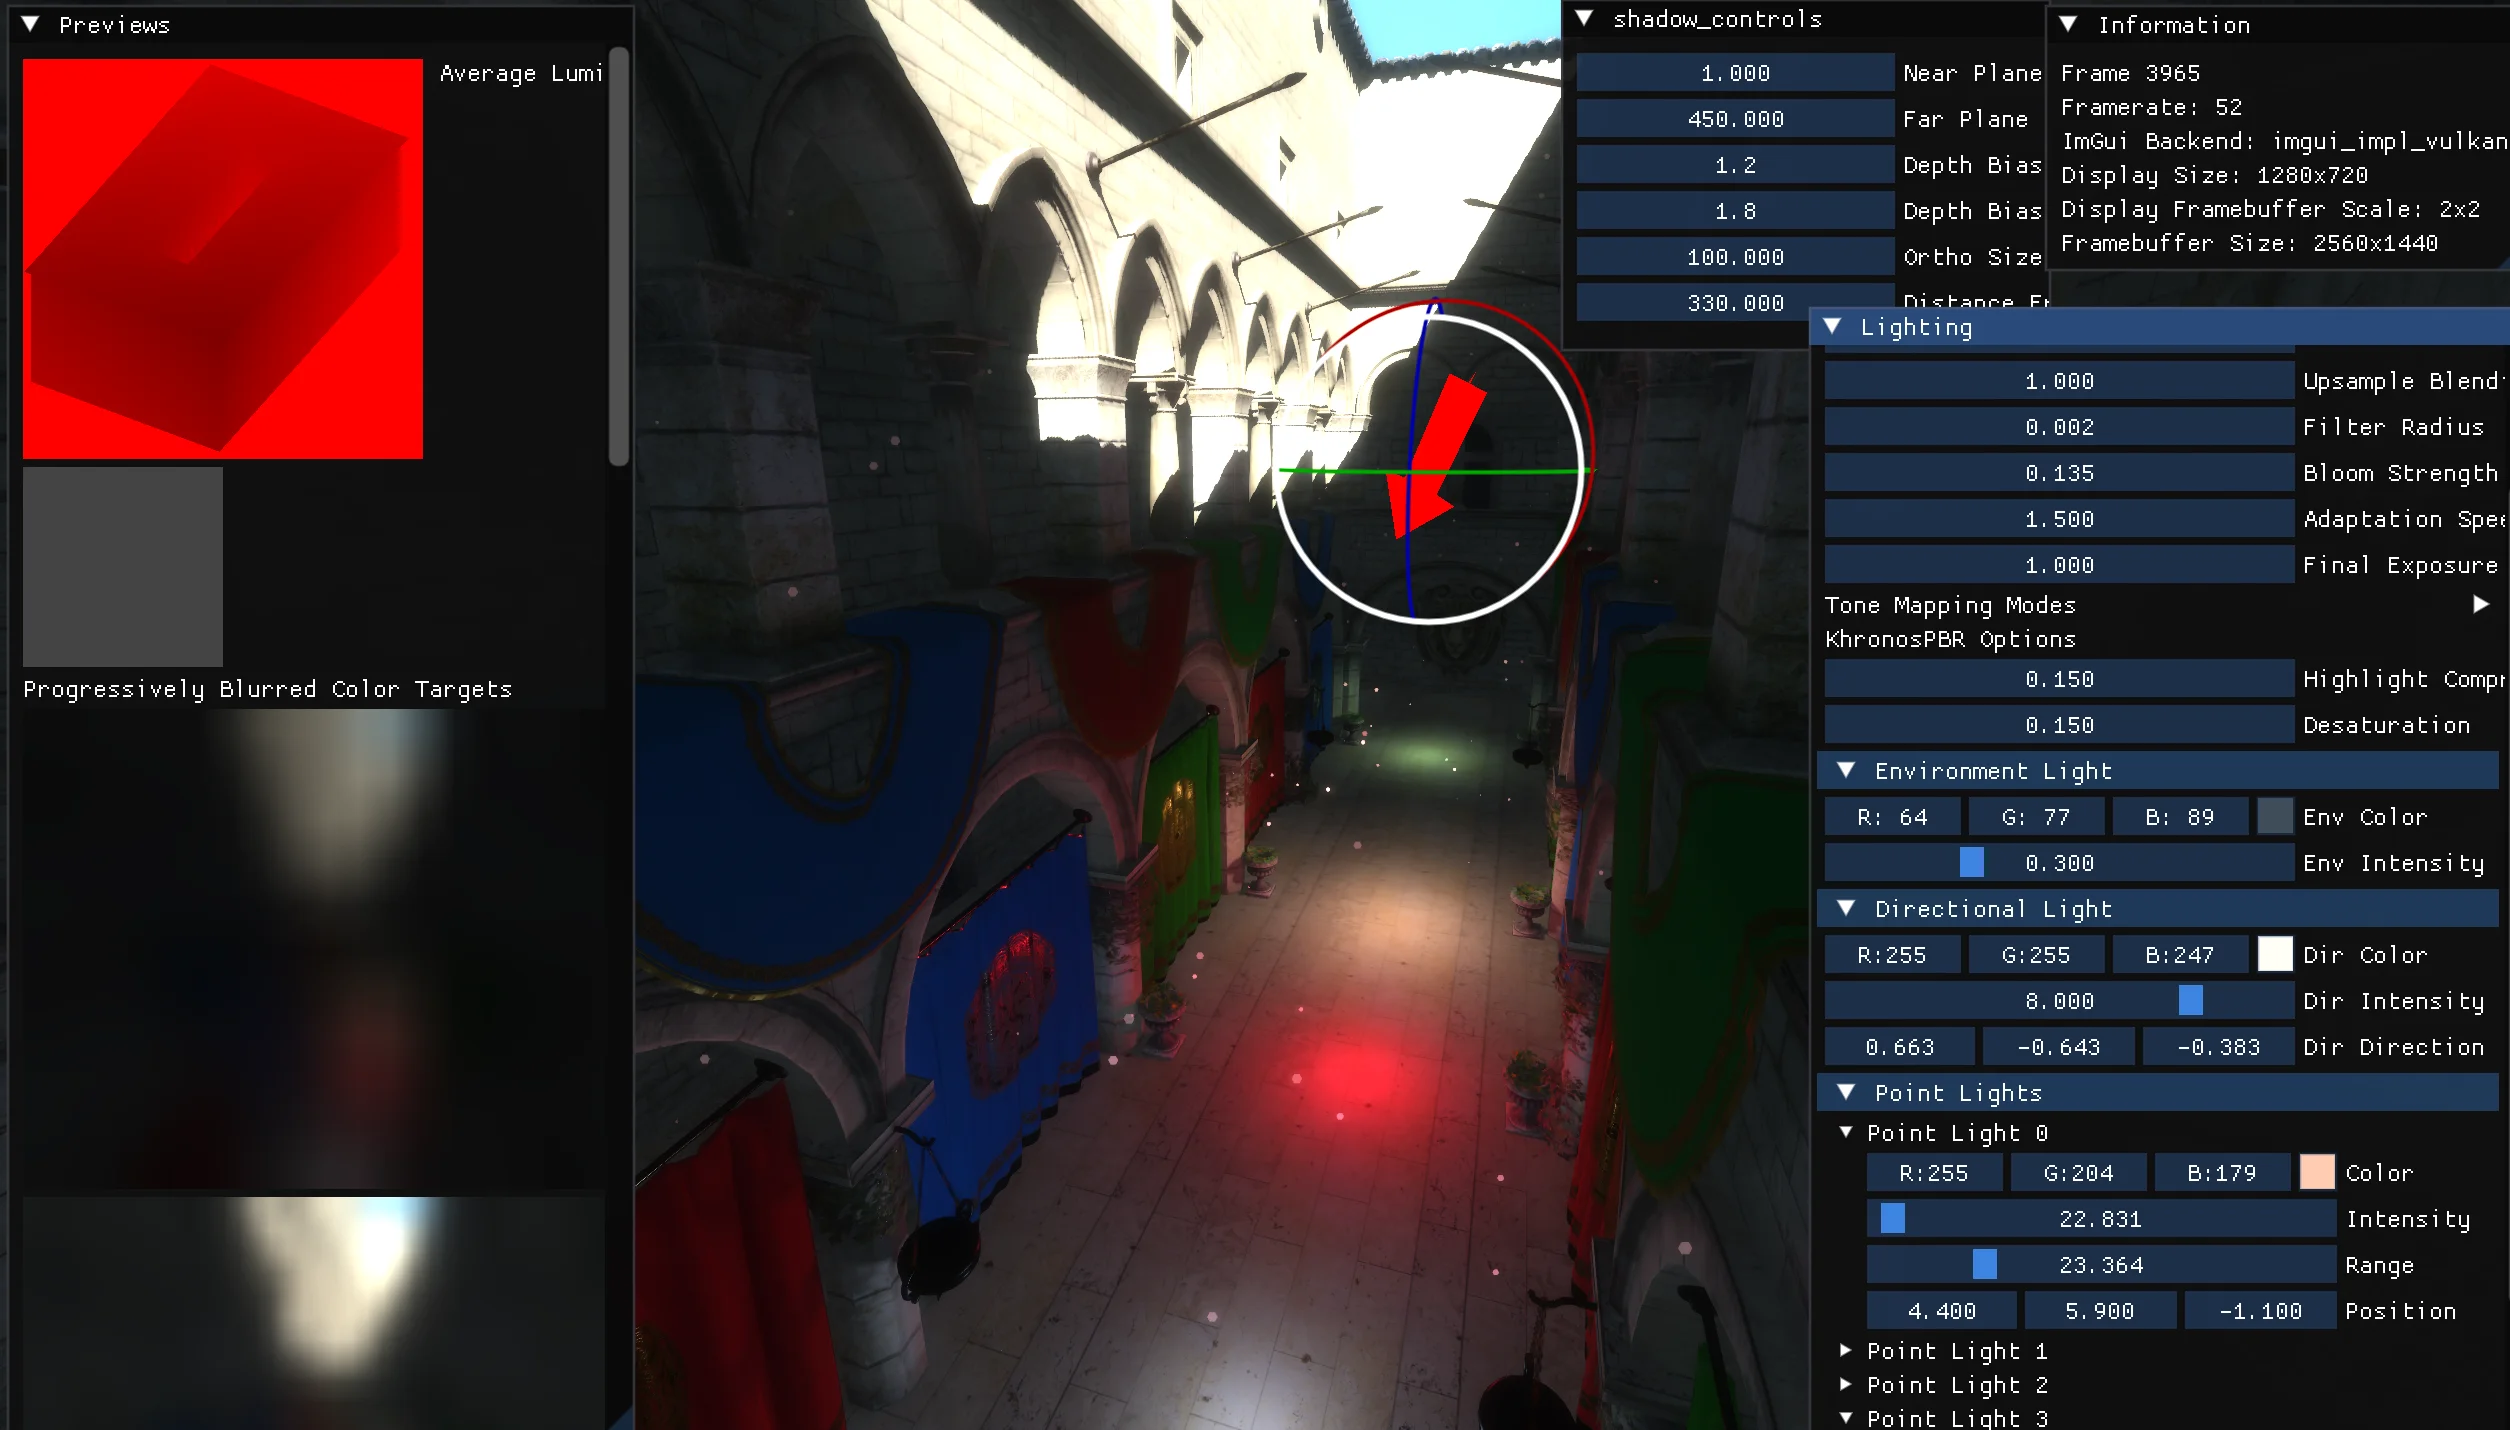Click the Adaptation Speed value field

(2059, 518)
